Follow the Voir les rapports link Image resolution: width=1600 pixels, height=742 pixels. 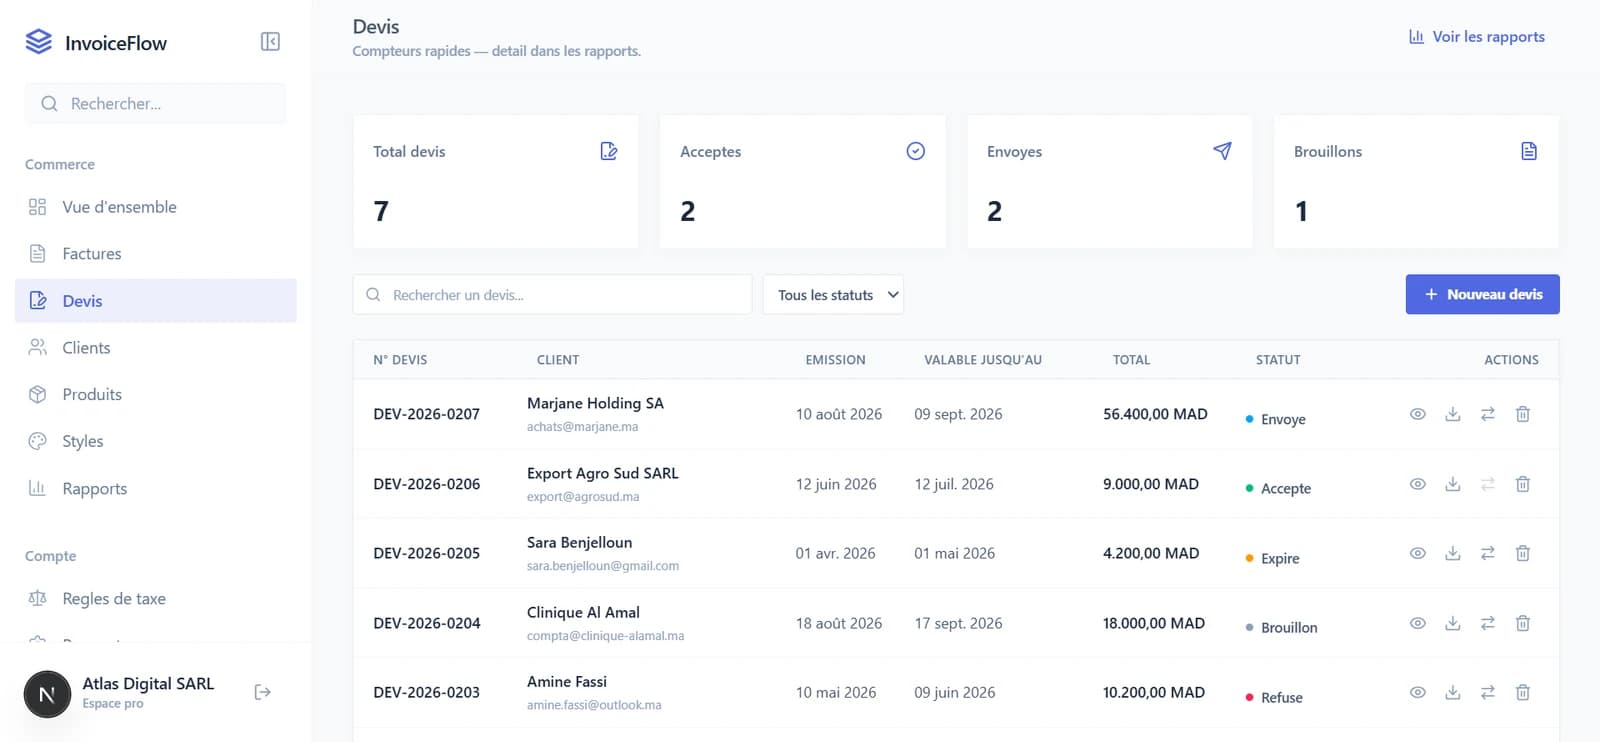click(x=1477, y=37)
